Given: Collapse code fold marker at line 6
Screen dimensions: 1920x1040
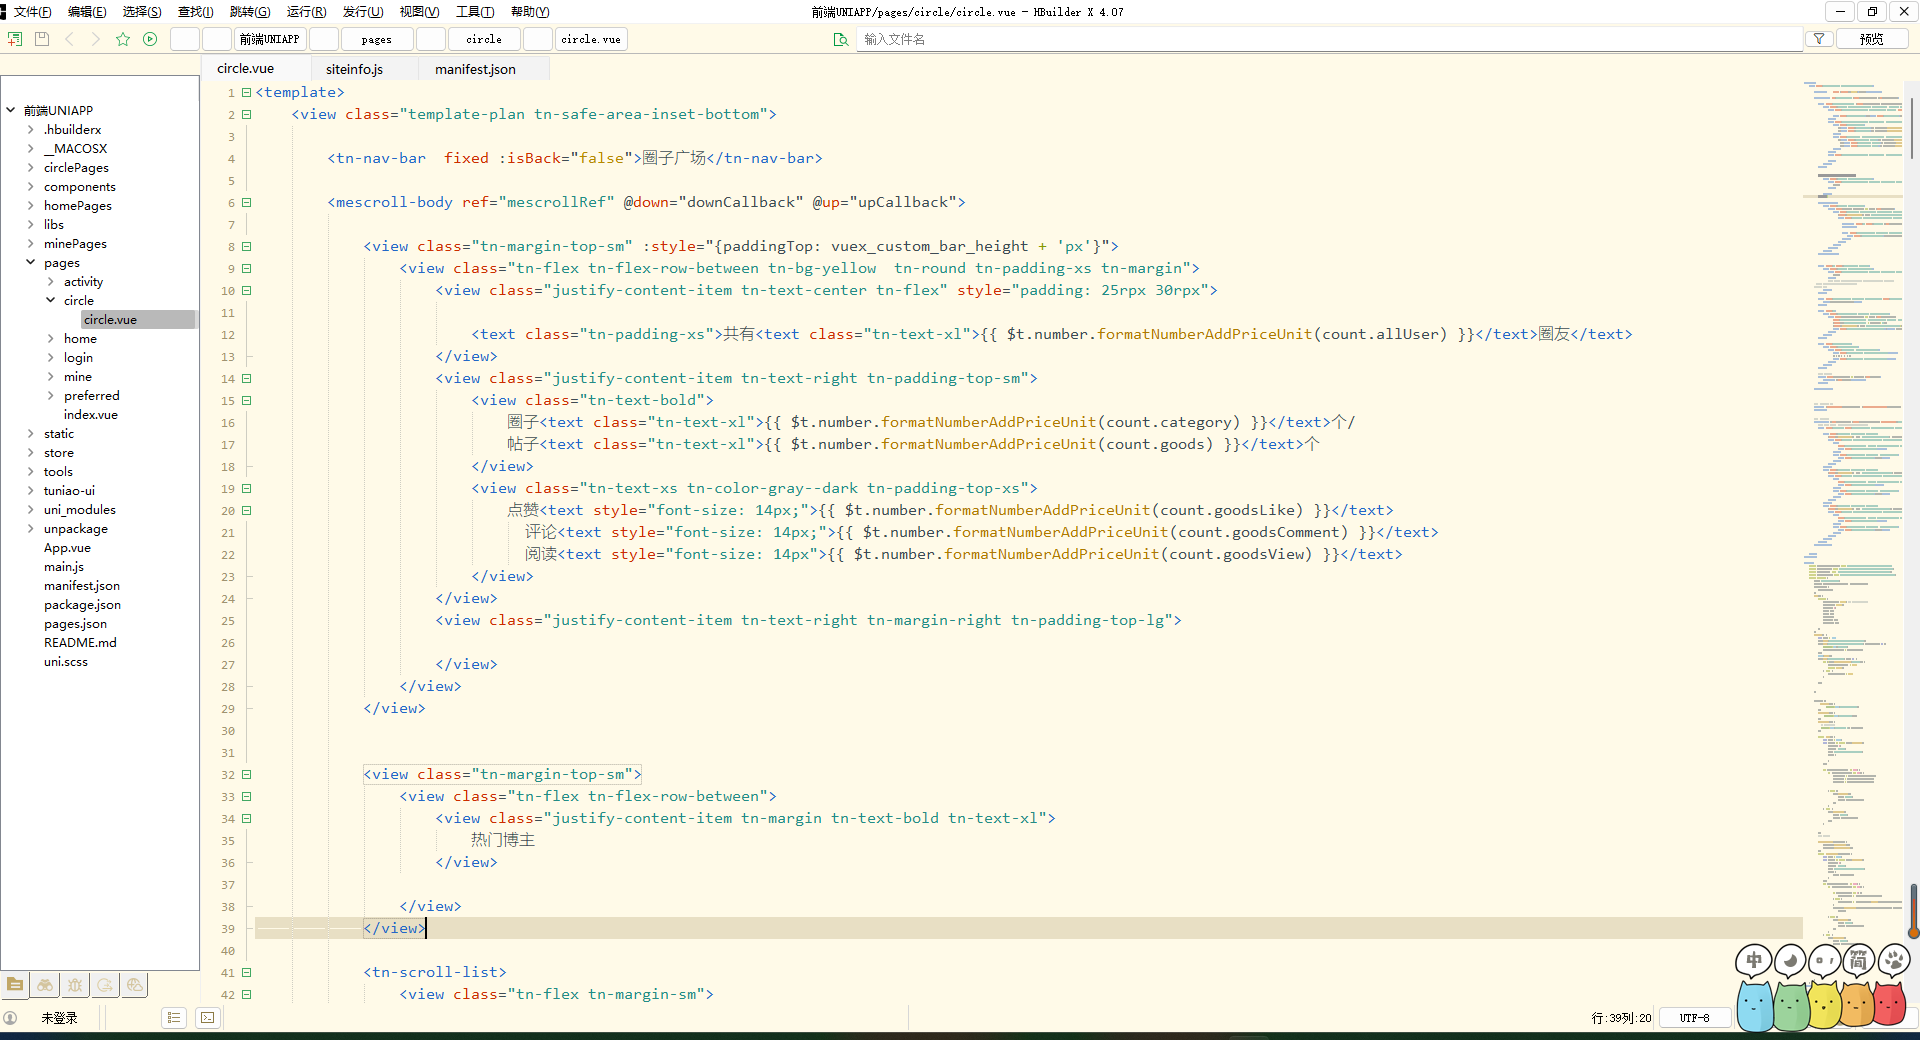Looking at the screenshot, I should pos(246,202).
